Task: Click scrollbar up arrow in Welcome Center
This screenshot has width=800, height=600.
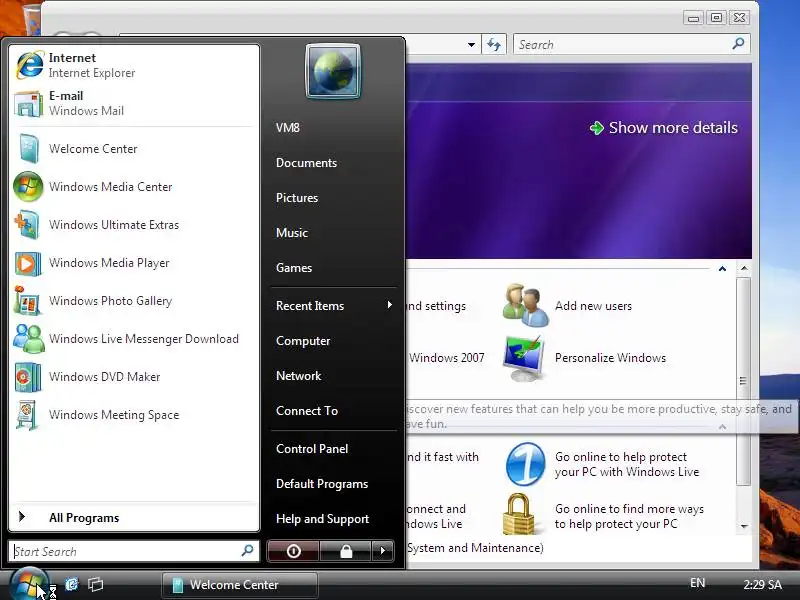Action: click(x=744, y=268)
